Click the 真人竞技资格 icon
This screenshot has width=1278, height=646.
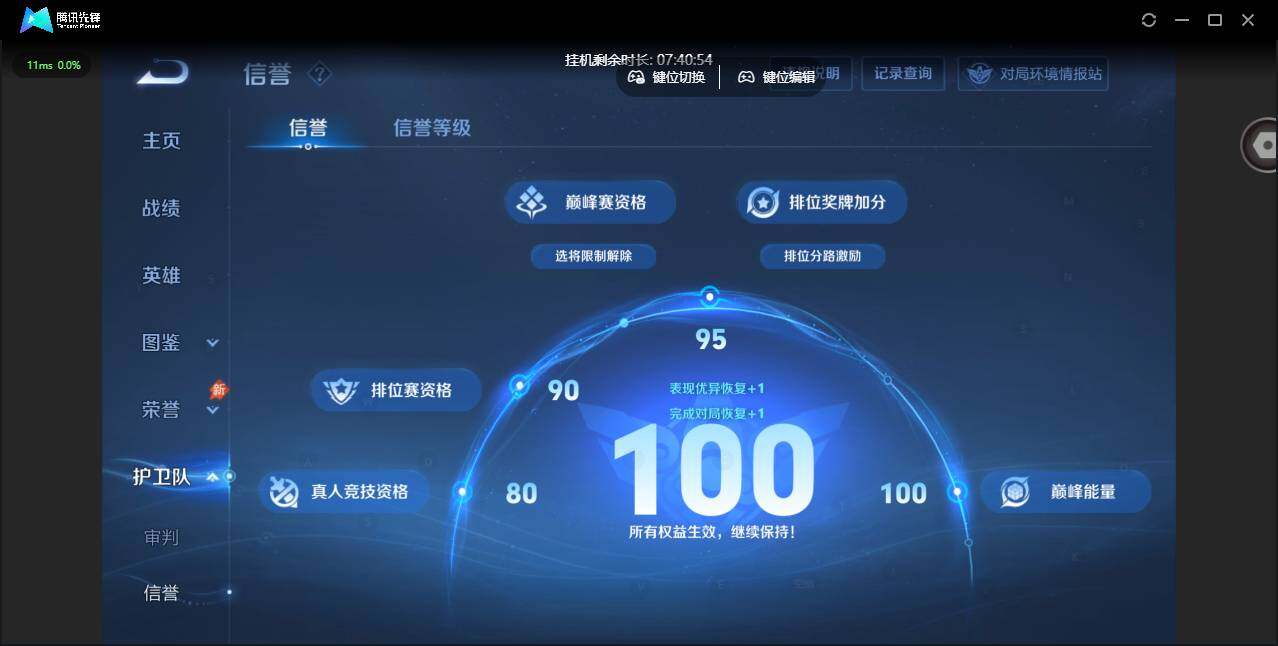coord(283,491)
